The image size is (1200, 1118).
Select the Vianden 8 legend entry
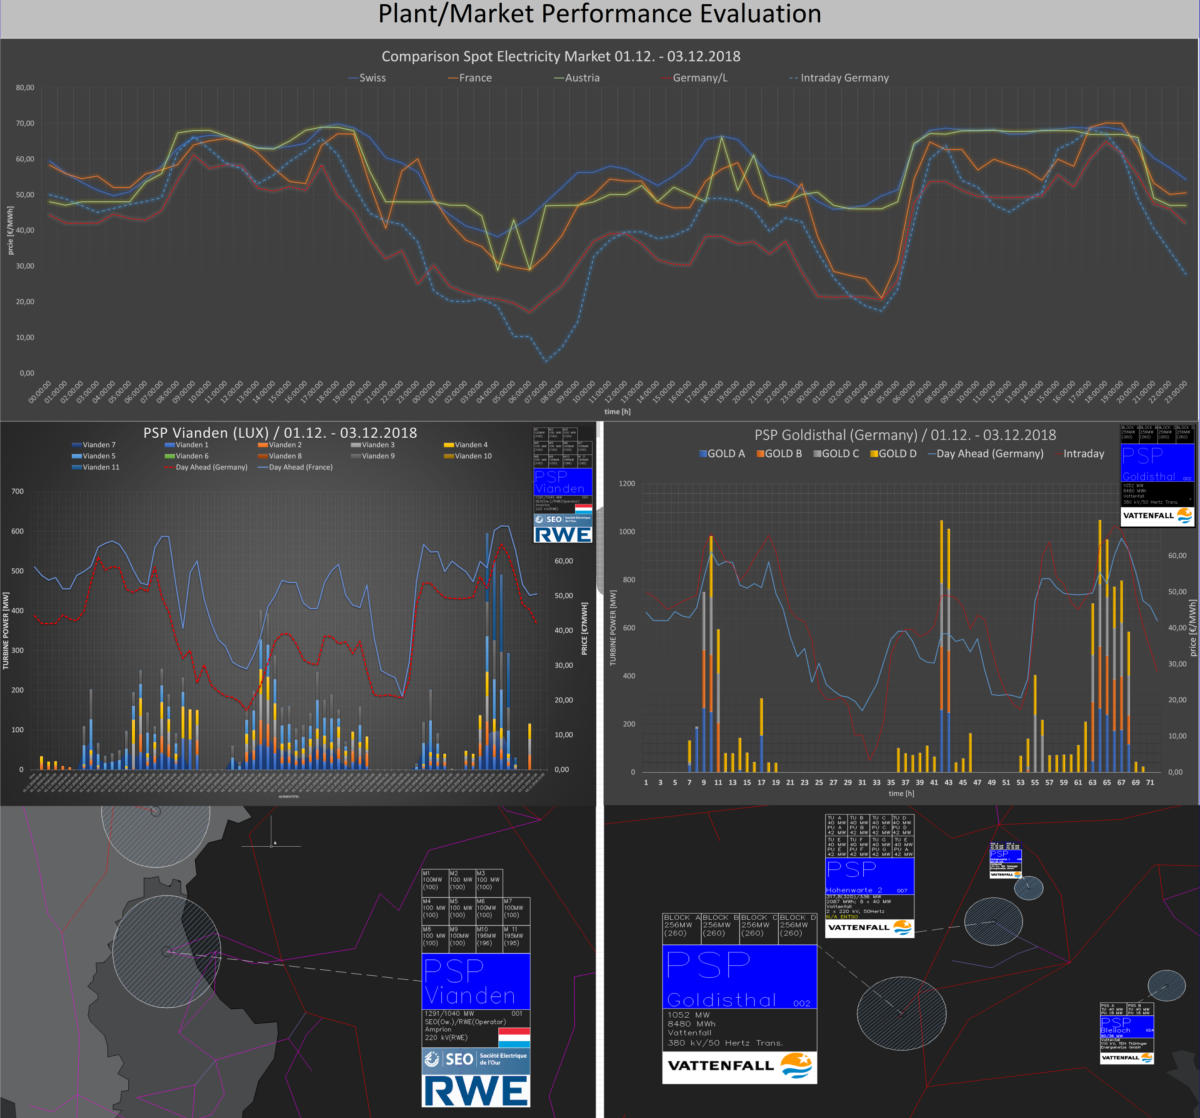[x=280, y=456]
